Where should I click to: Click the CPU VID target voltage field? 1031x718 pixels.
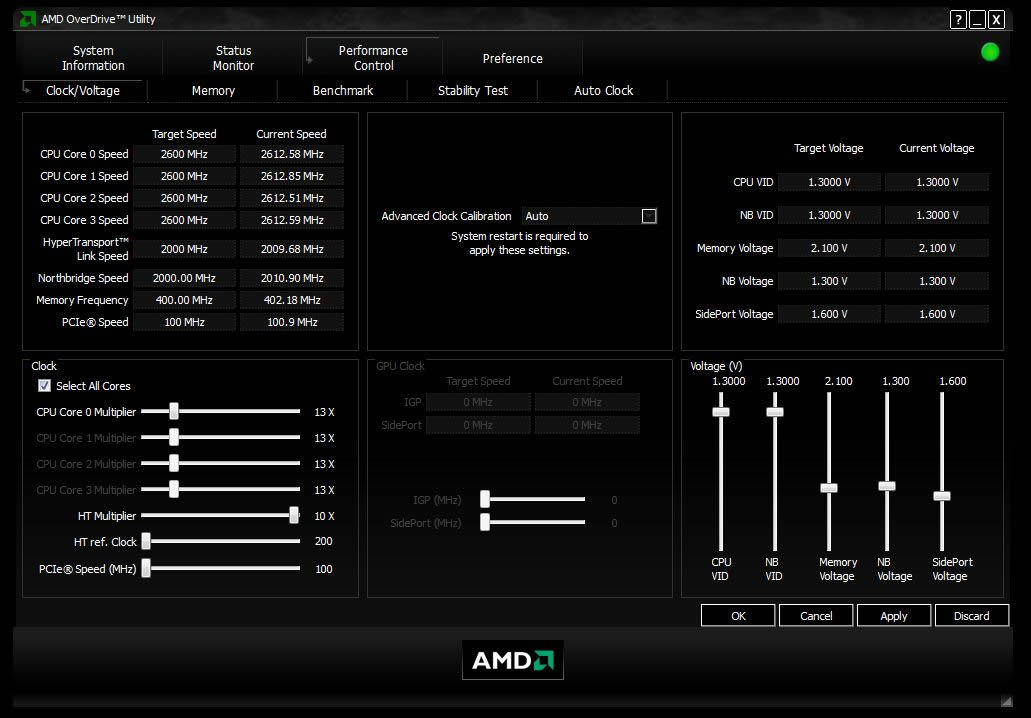(x=829, y=182)
